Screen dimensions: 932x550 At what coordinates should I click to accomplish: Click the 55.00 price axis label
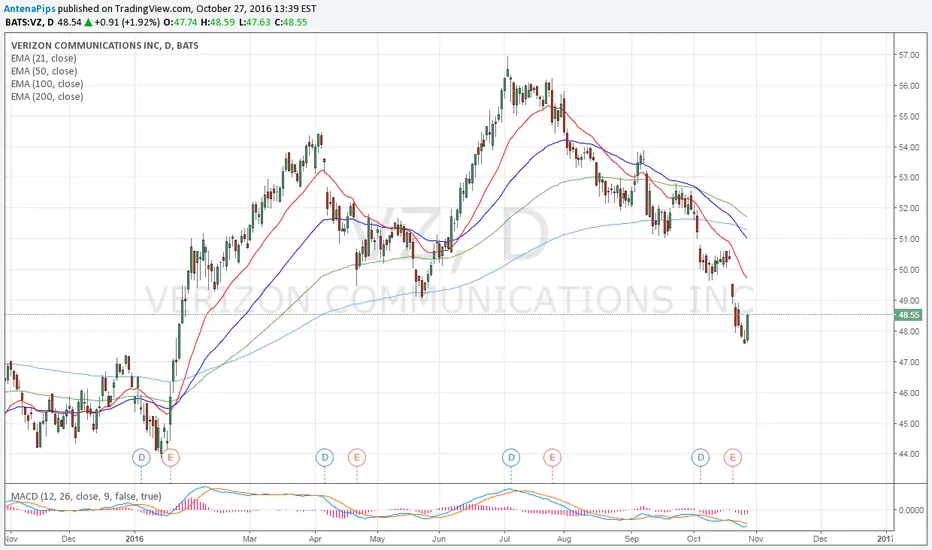coord(909,117)
